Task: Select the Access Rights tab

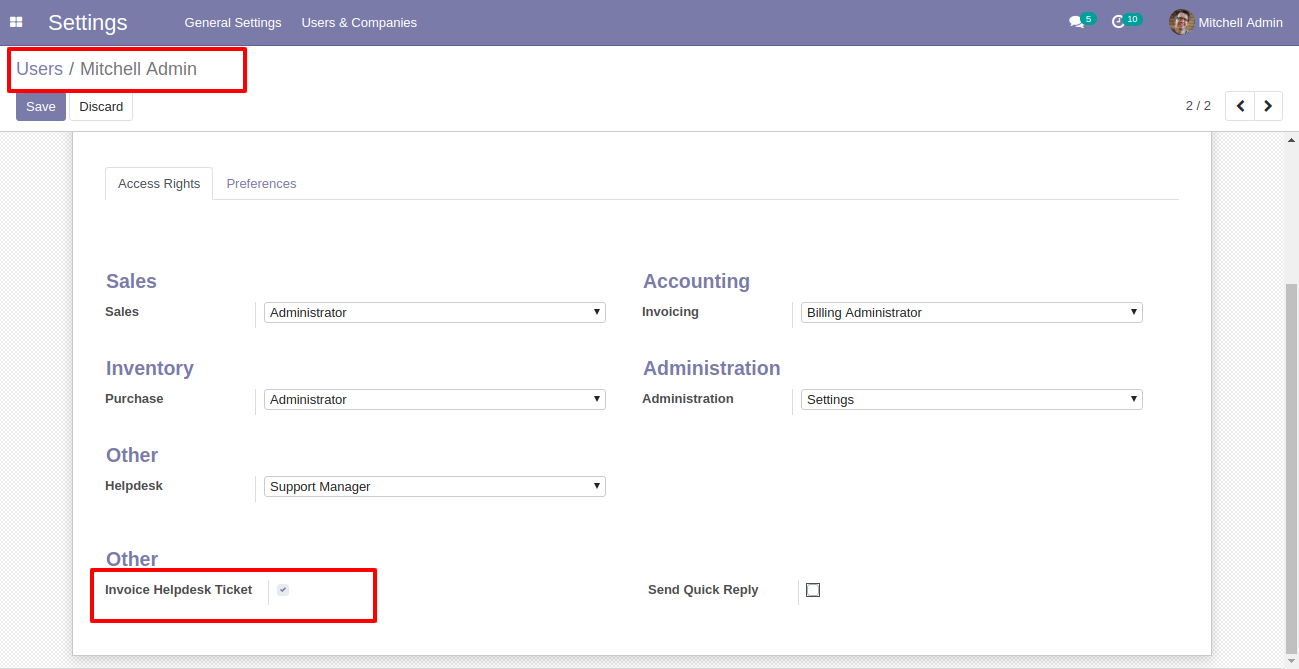Action: point(159,184)
